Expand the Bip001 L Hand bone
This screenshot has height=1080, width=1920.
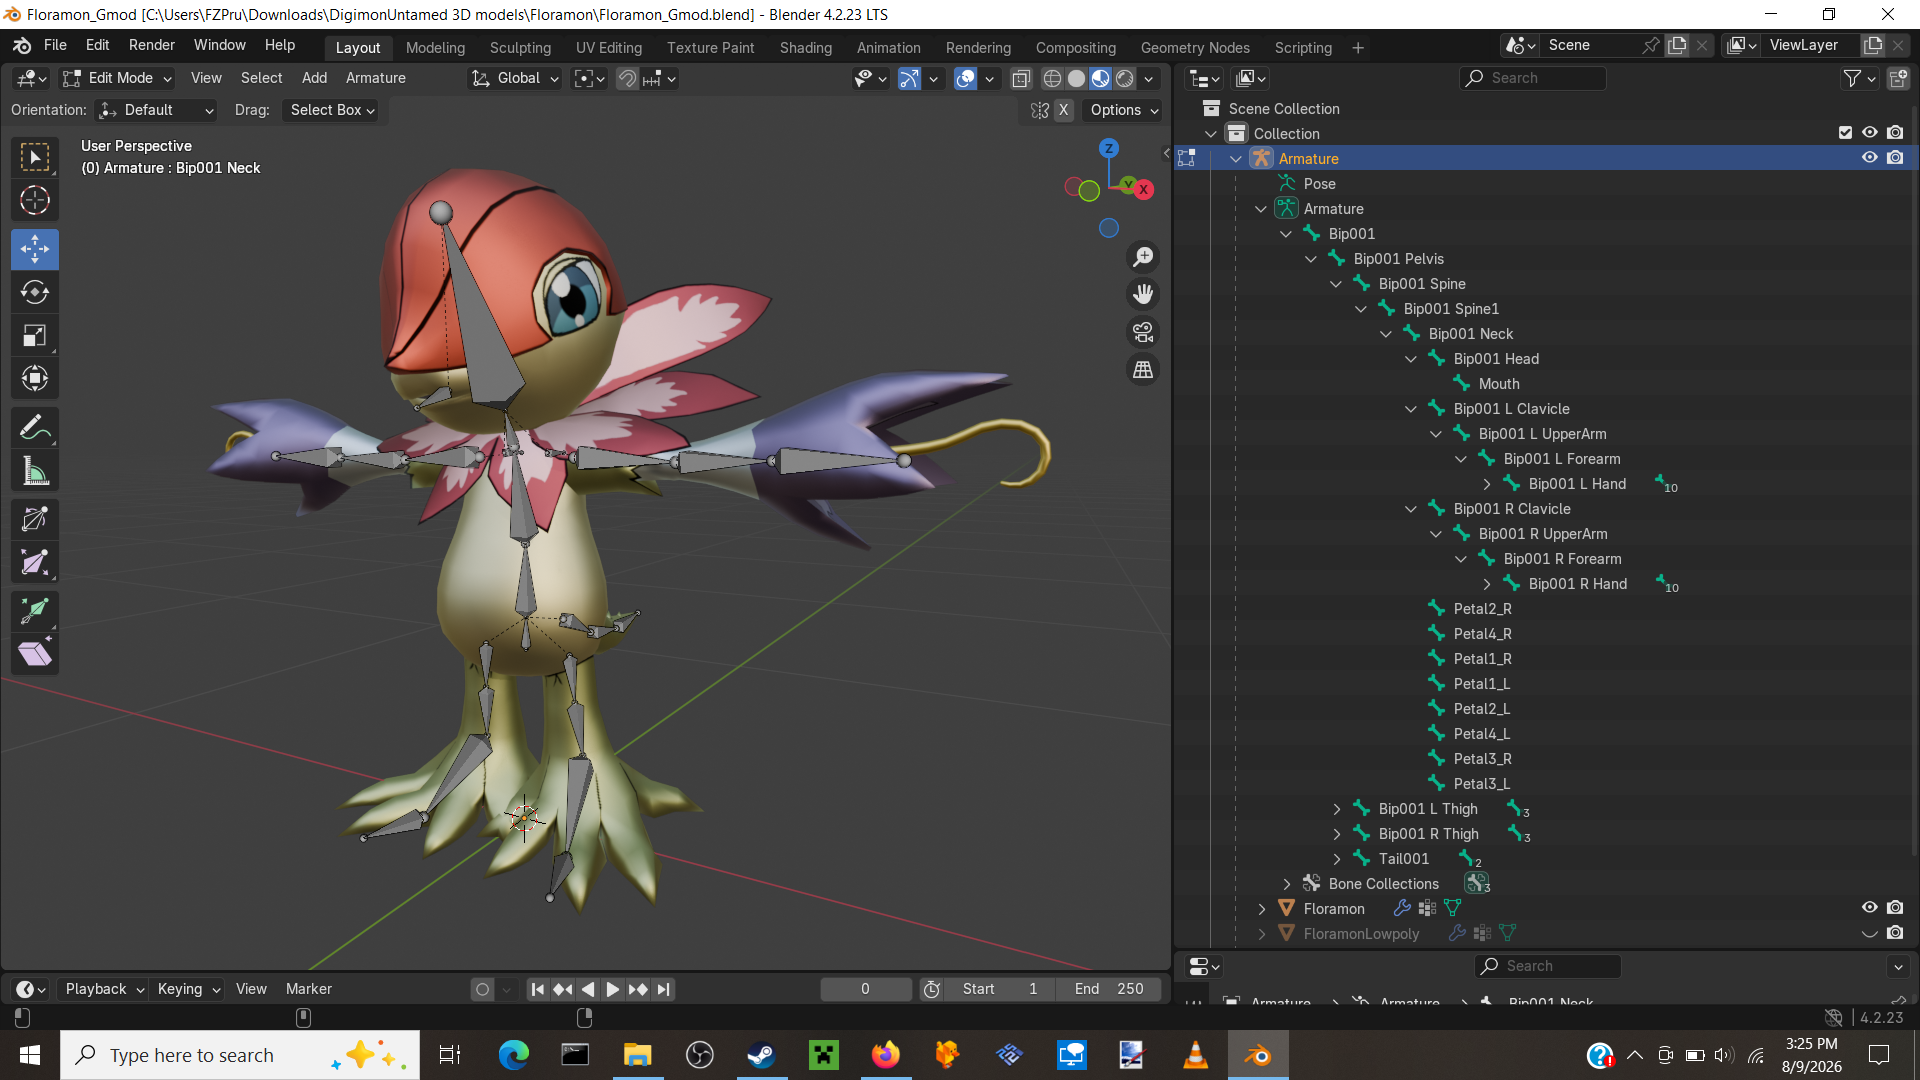1487,484
